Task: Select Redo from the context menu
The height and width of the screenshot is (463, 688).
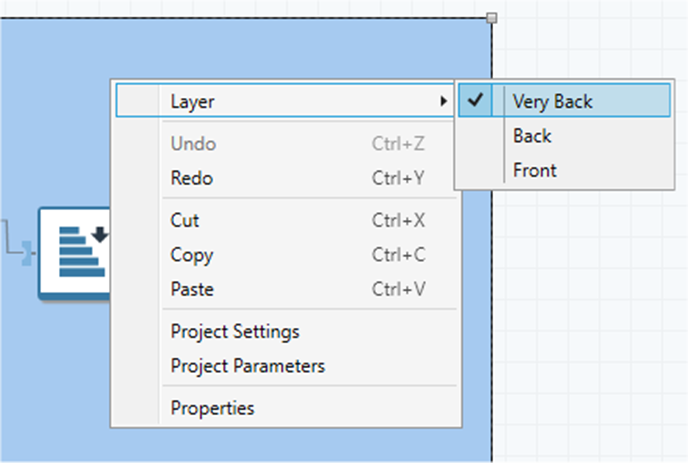Action: 191,179
